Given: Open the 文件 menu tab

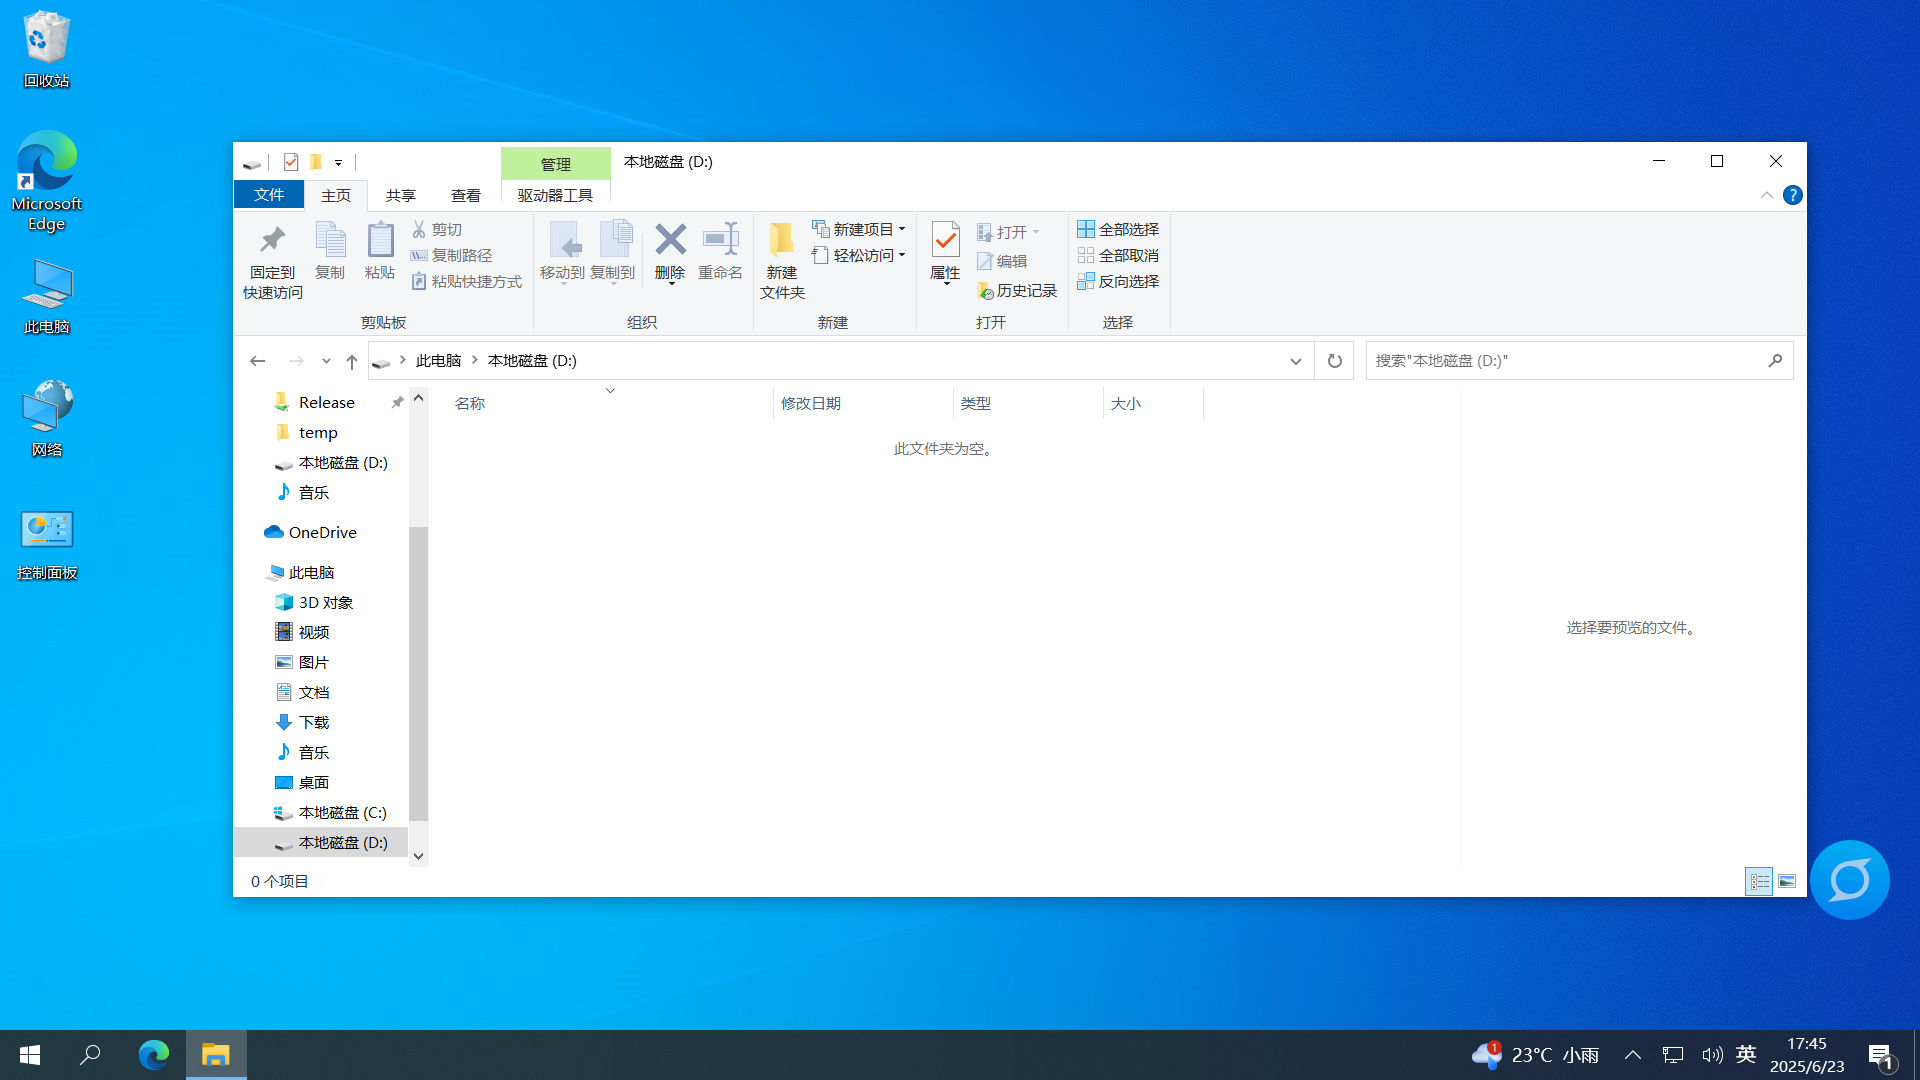Looking at the screenshot, I should [269, 195].
